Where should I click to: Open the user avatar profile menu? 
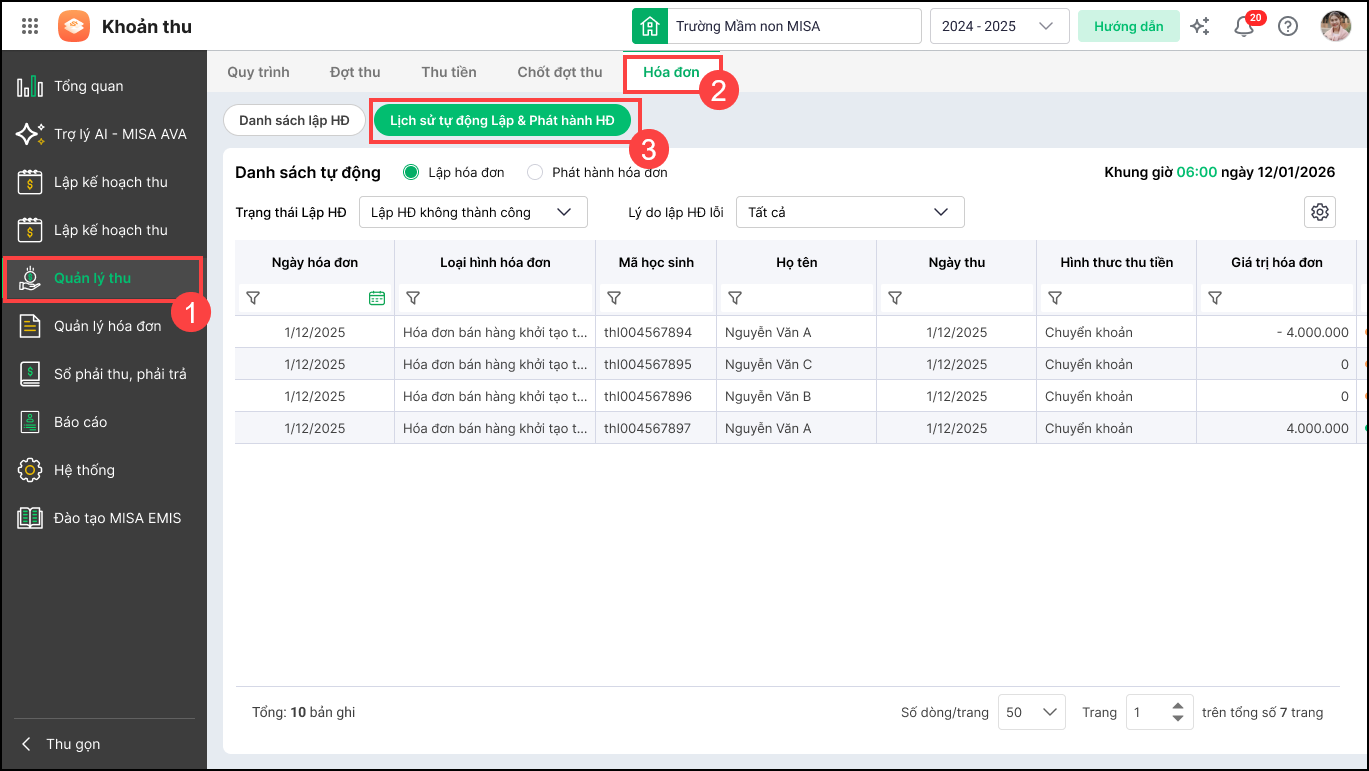pos(1335,27)
